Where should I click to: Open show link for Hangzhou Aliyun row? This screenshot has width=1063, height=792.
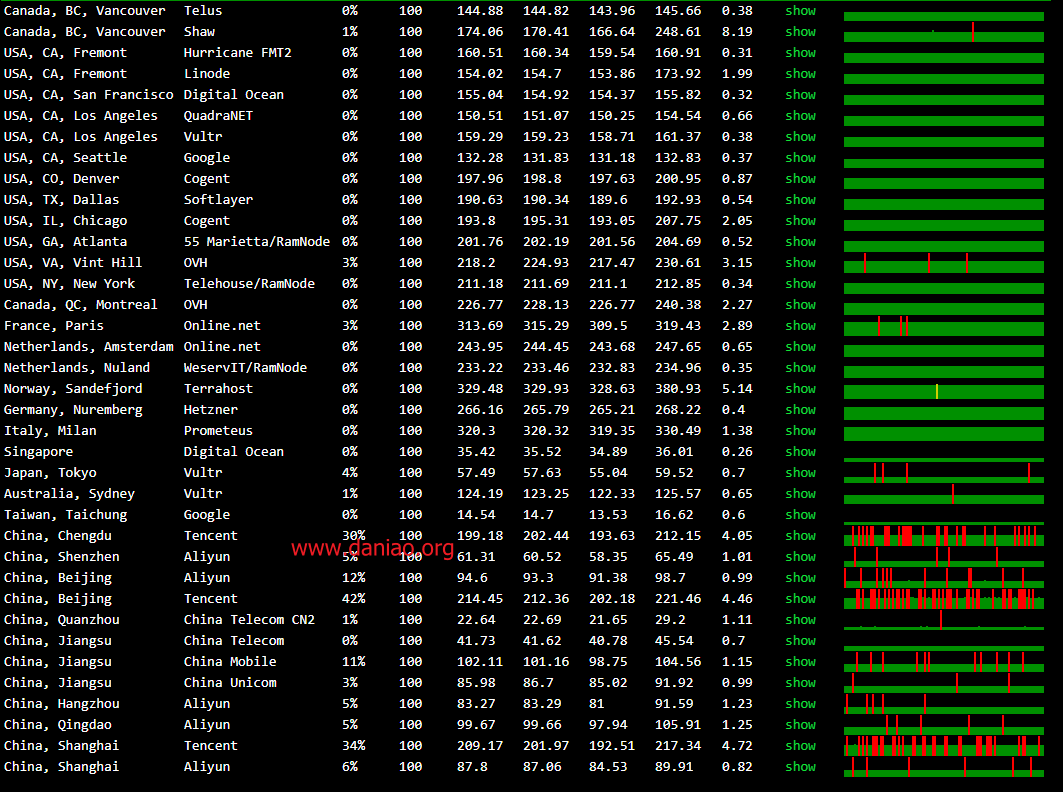800,705
